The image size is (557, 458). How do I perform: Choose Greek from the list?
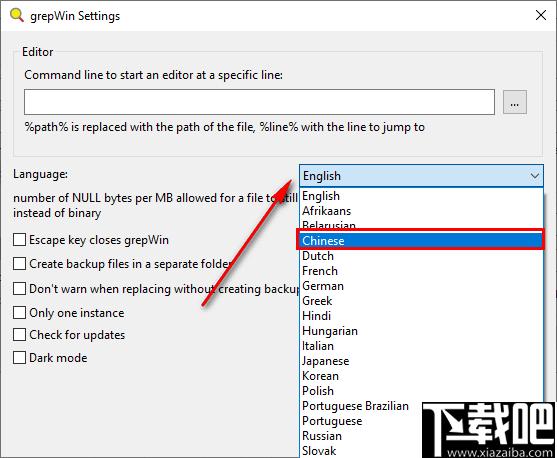pyautogui.click(x=421, y=301)
